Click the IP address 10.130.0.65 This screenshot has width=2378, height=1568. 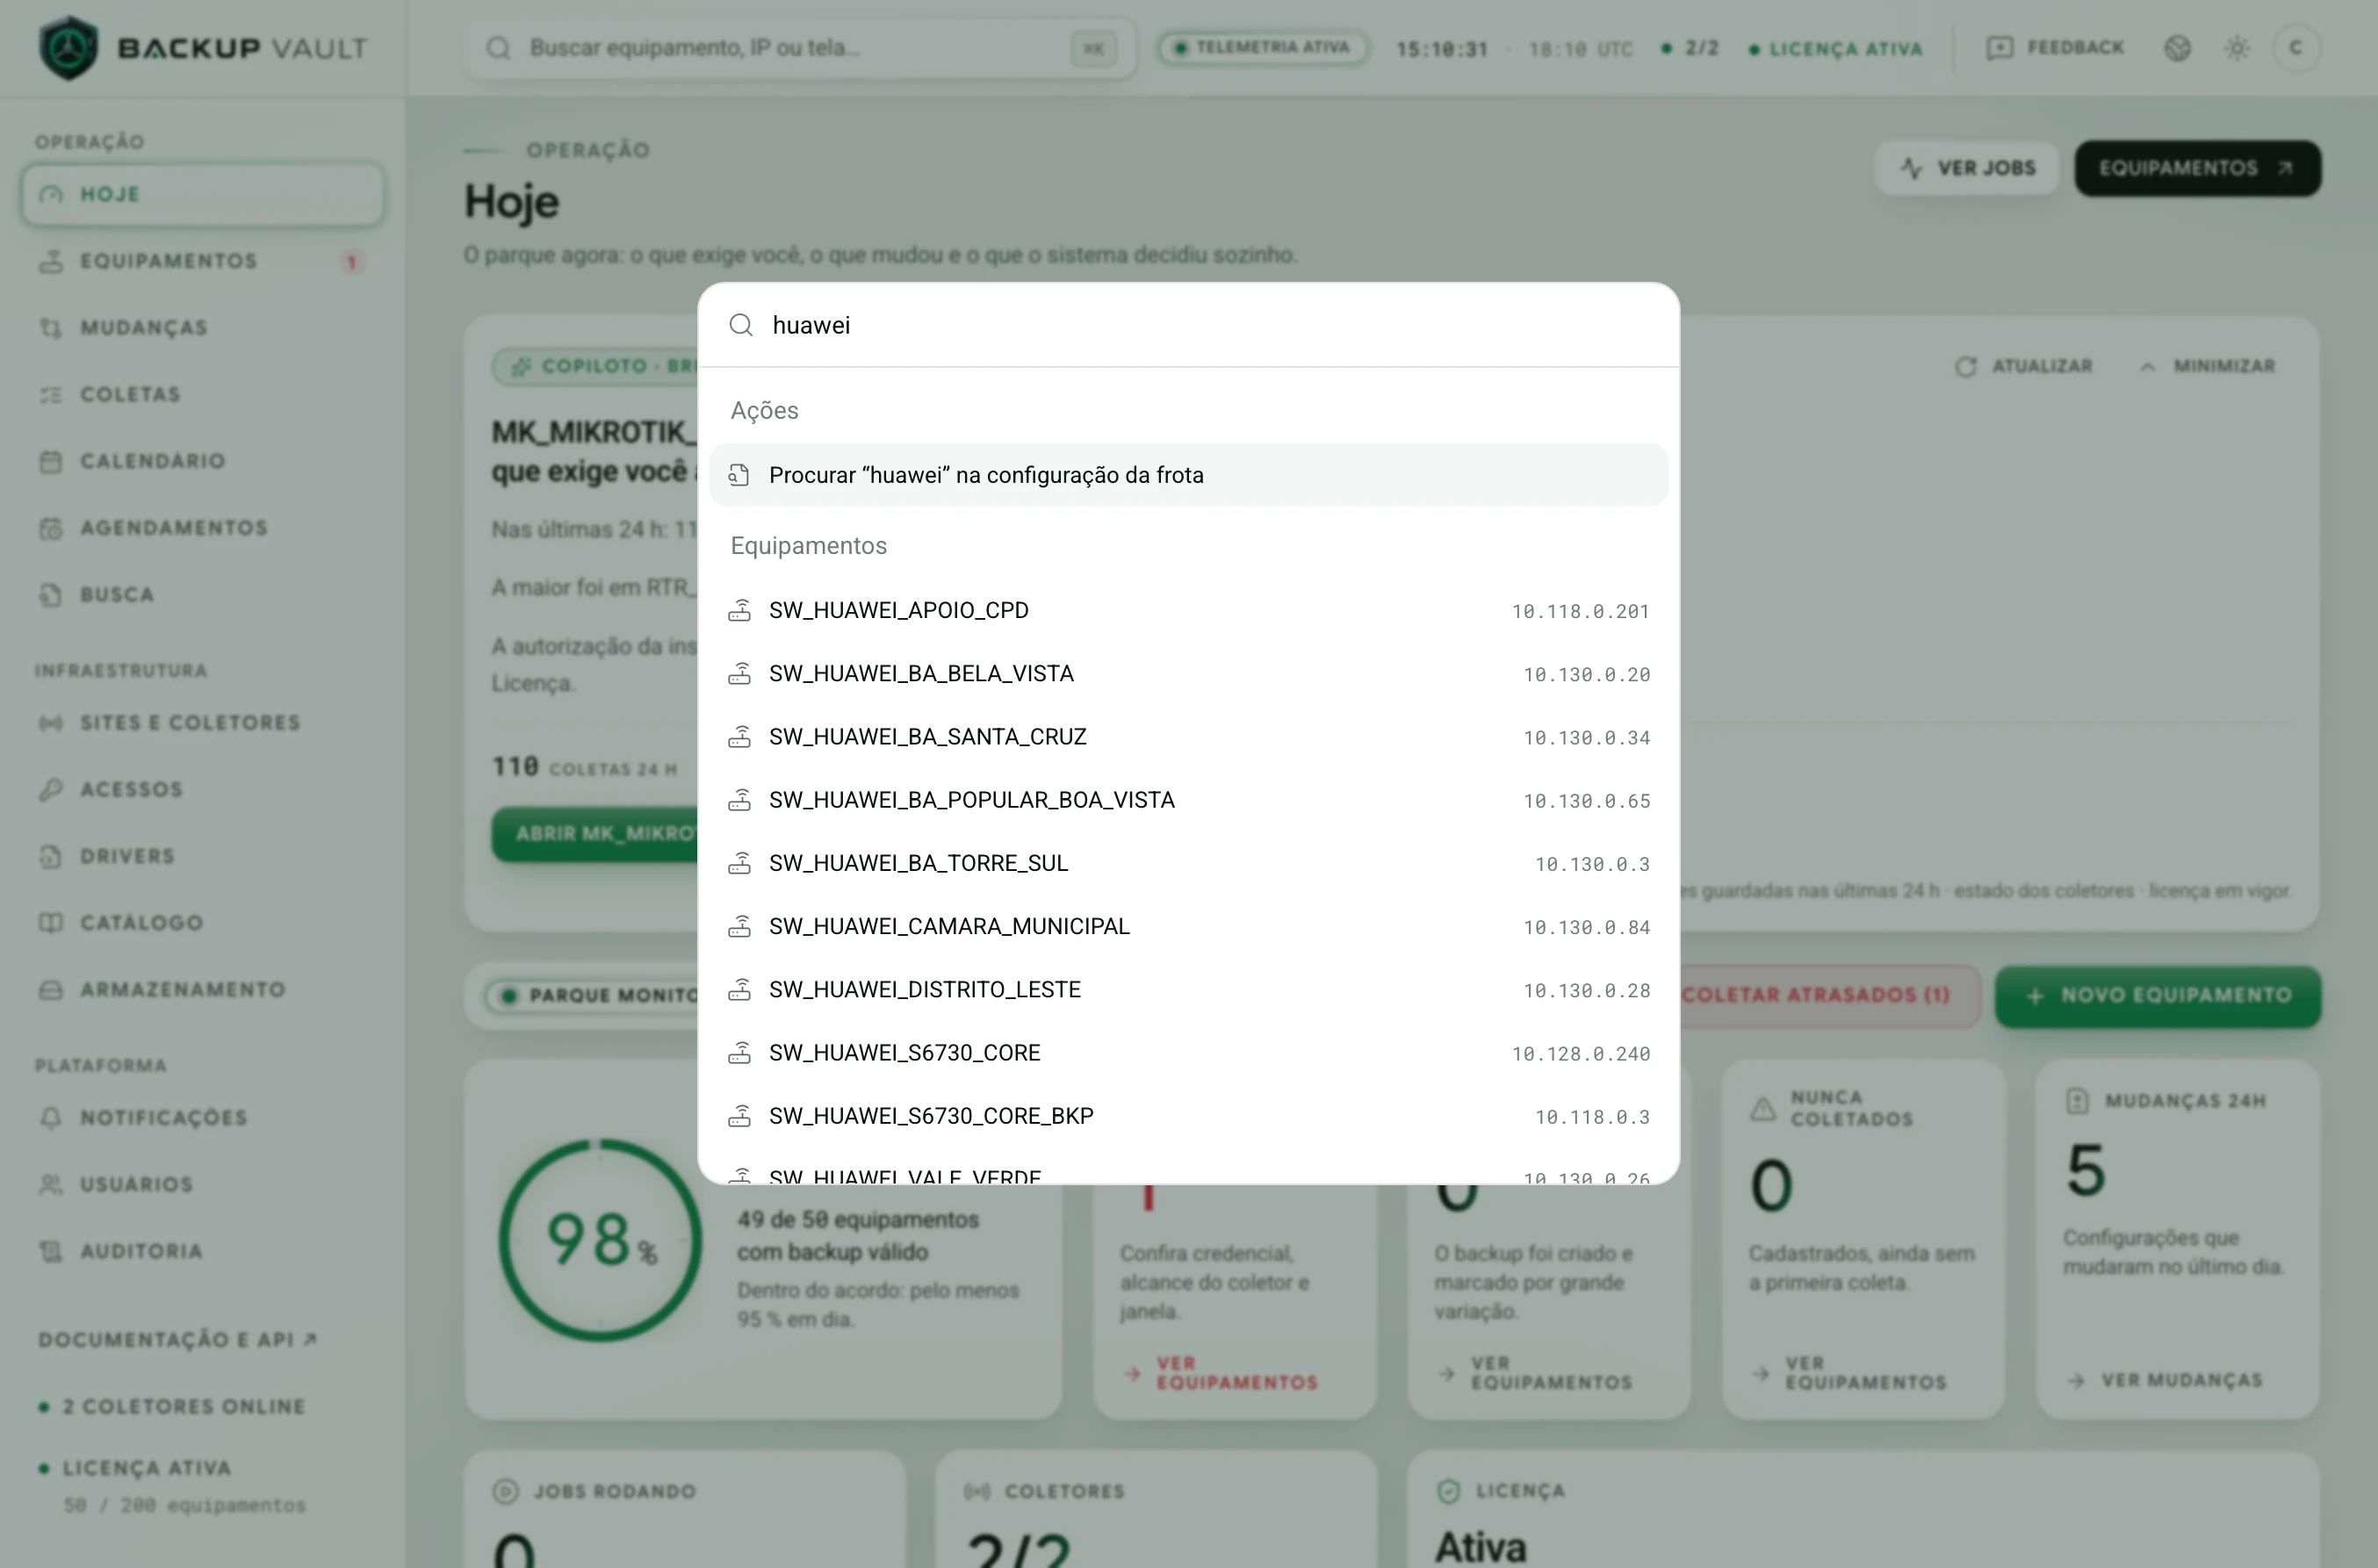pyautogui.click(x=1586, y=801)
